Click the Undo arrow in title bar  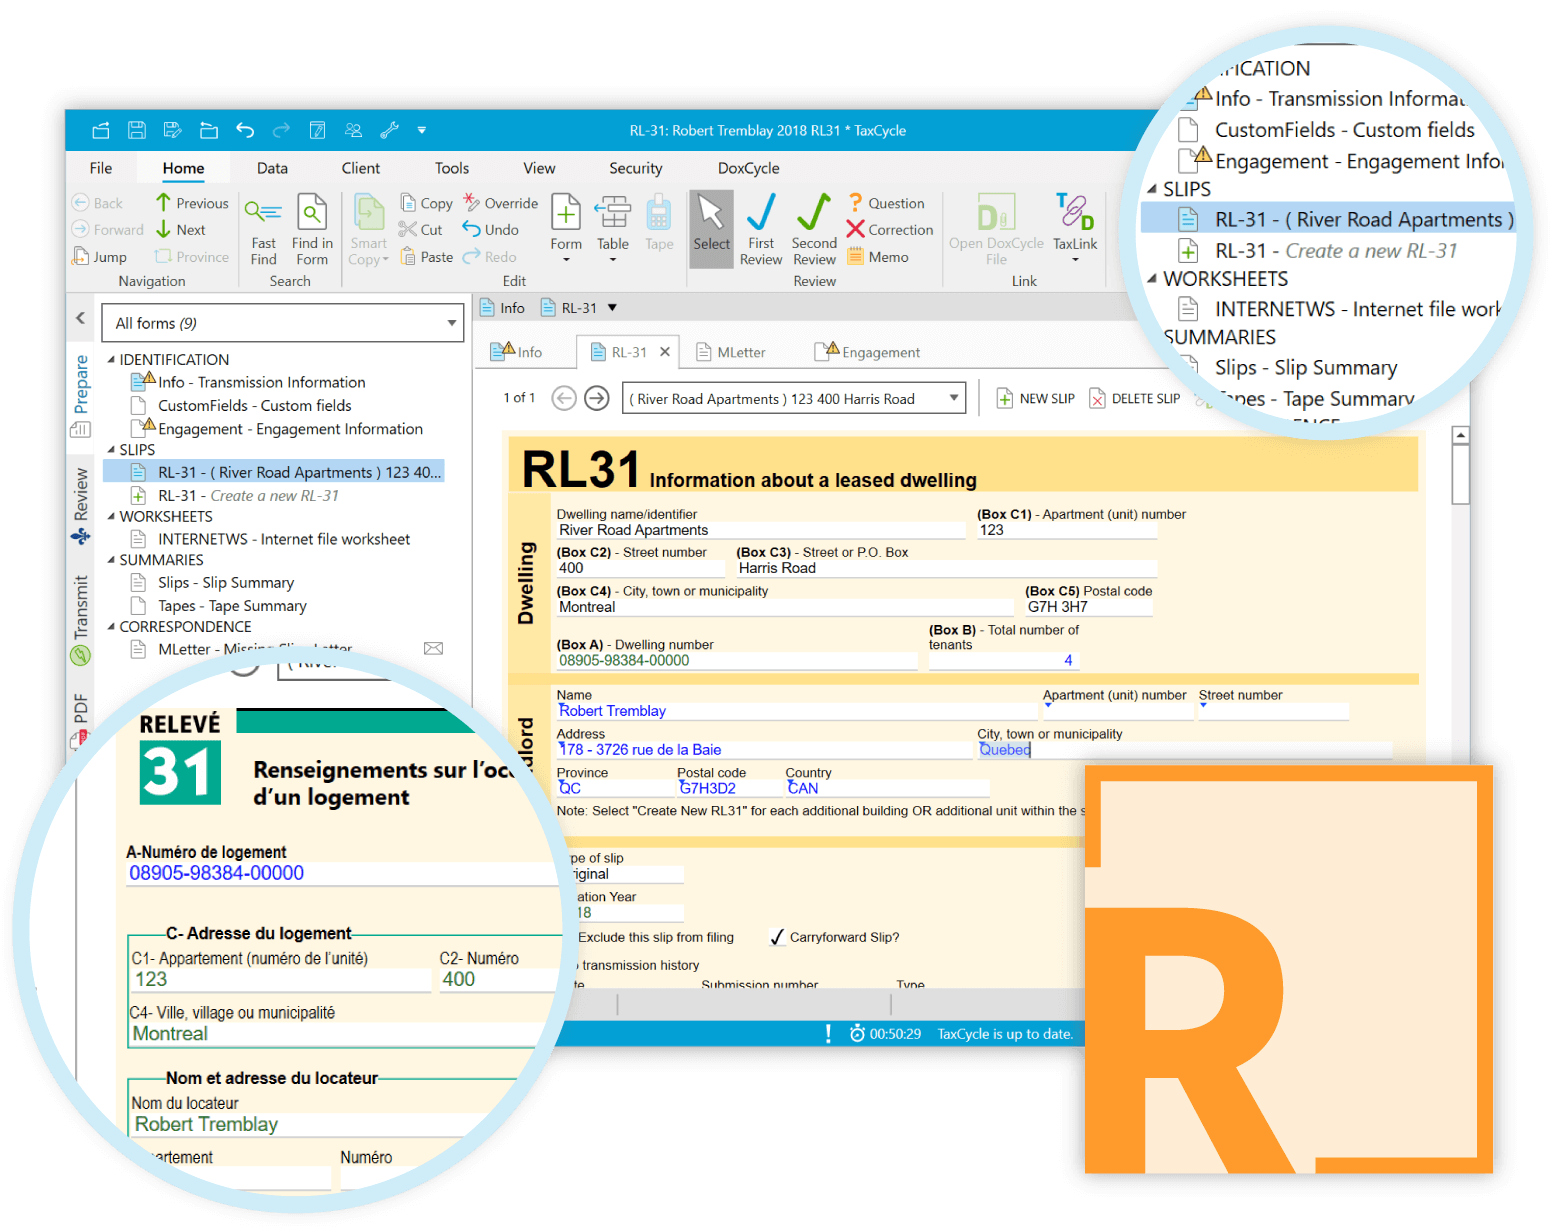pos(245,130)
